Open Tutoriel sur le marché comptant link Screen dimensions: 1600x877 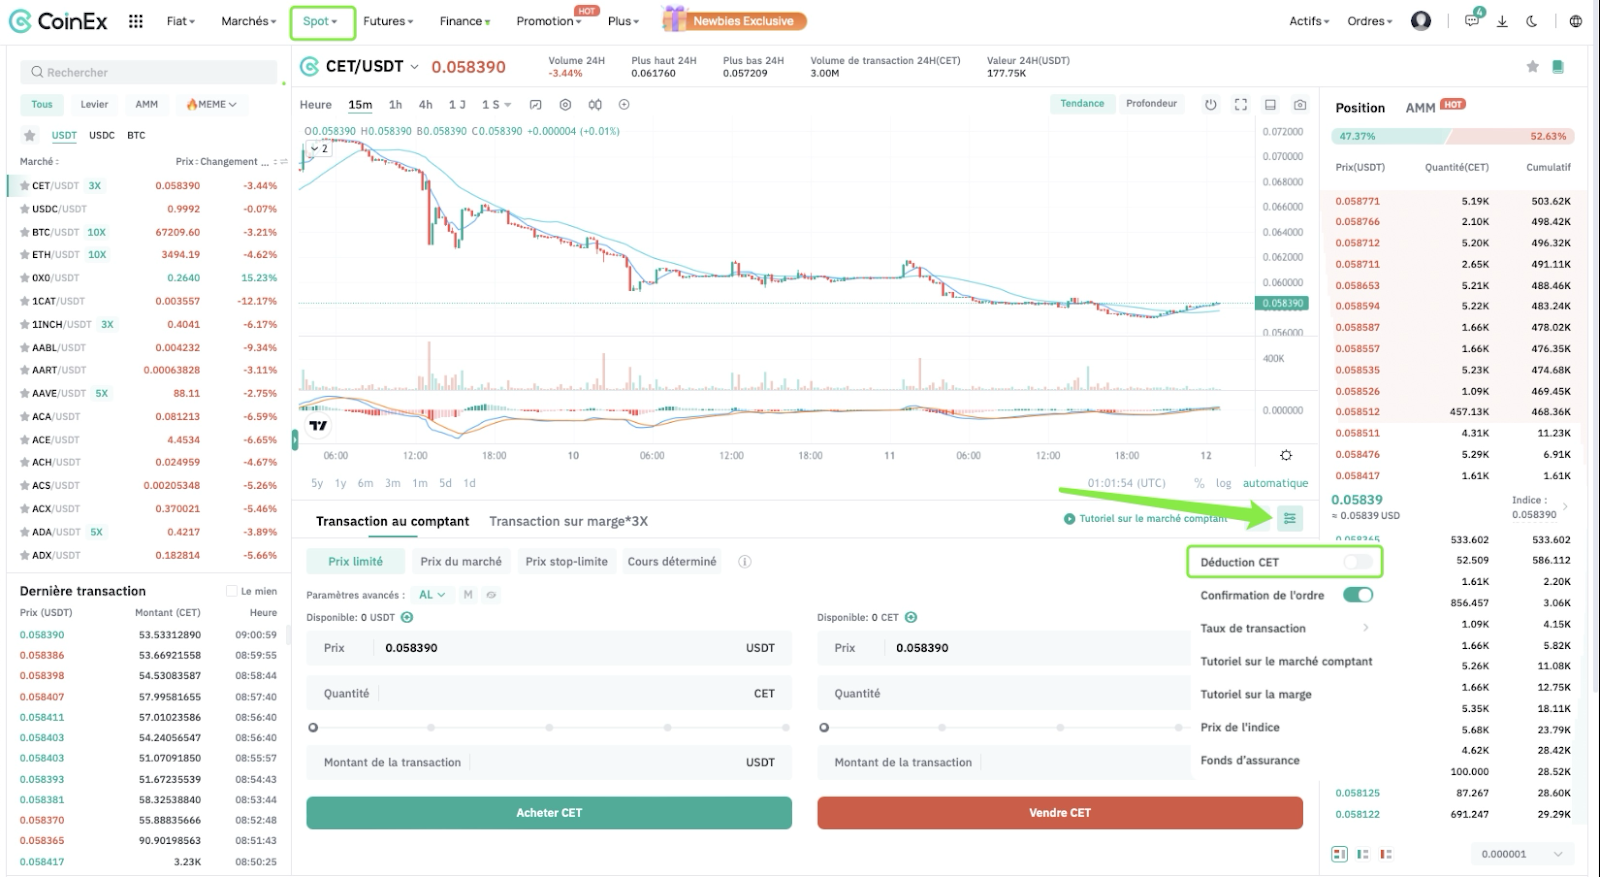pyautogui.click(x=1146, y=519)
